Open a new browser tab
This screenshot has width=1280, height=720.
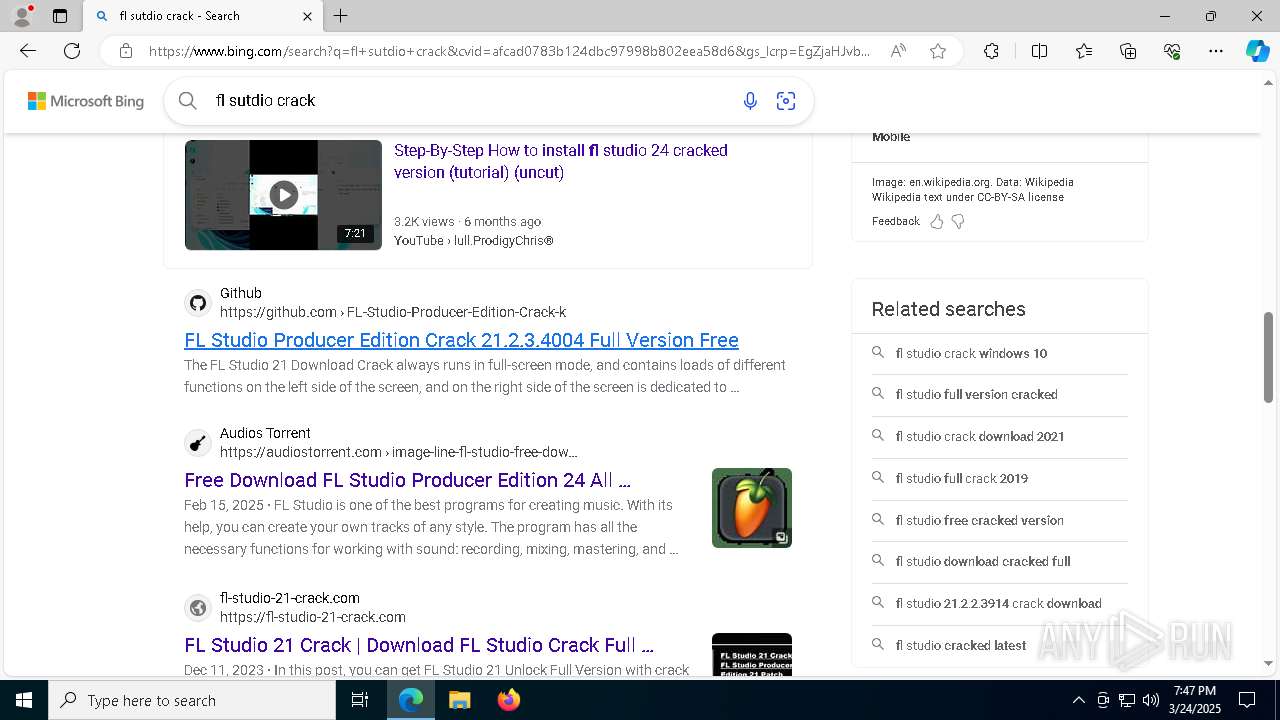[341, 16]
